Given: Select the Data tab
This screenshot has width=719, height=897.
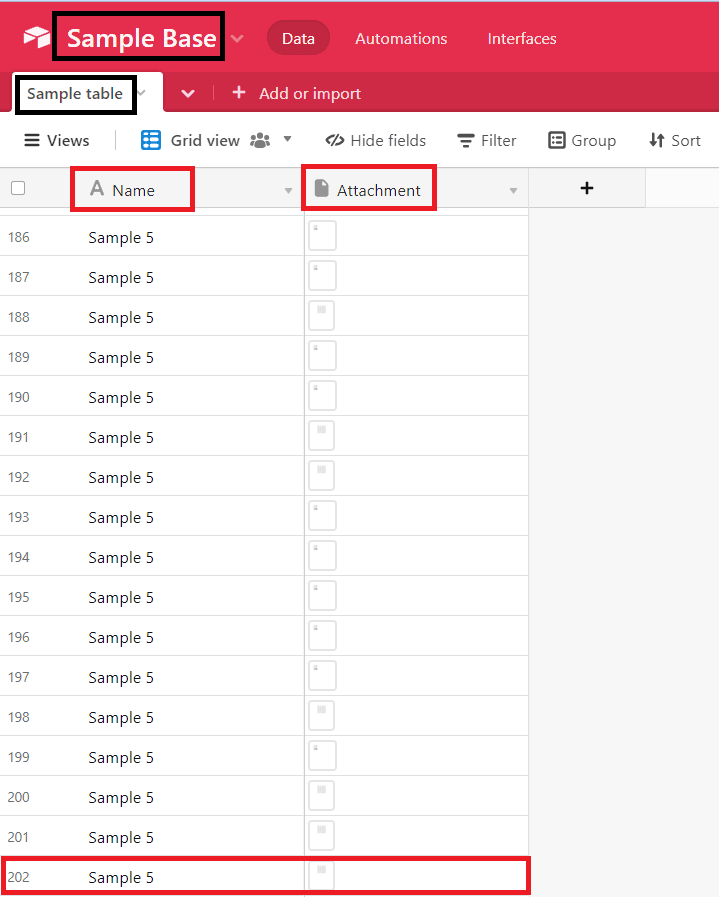Looking at the screenshot, I should pyautogui.click(x=298, y=38).
